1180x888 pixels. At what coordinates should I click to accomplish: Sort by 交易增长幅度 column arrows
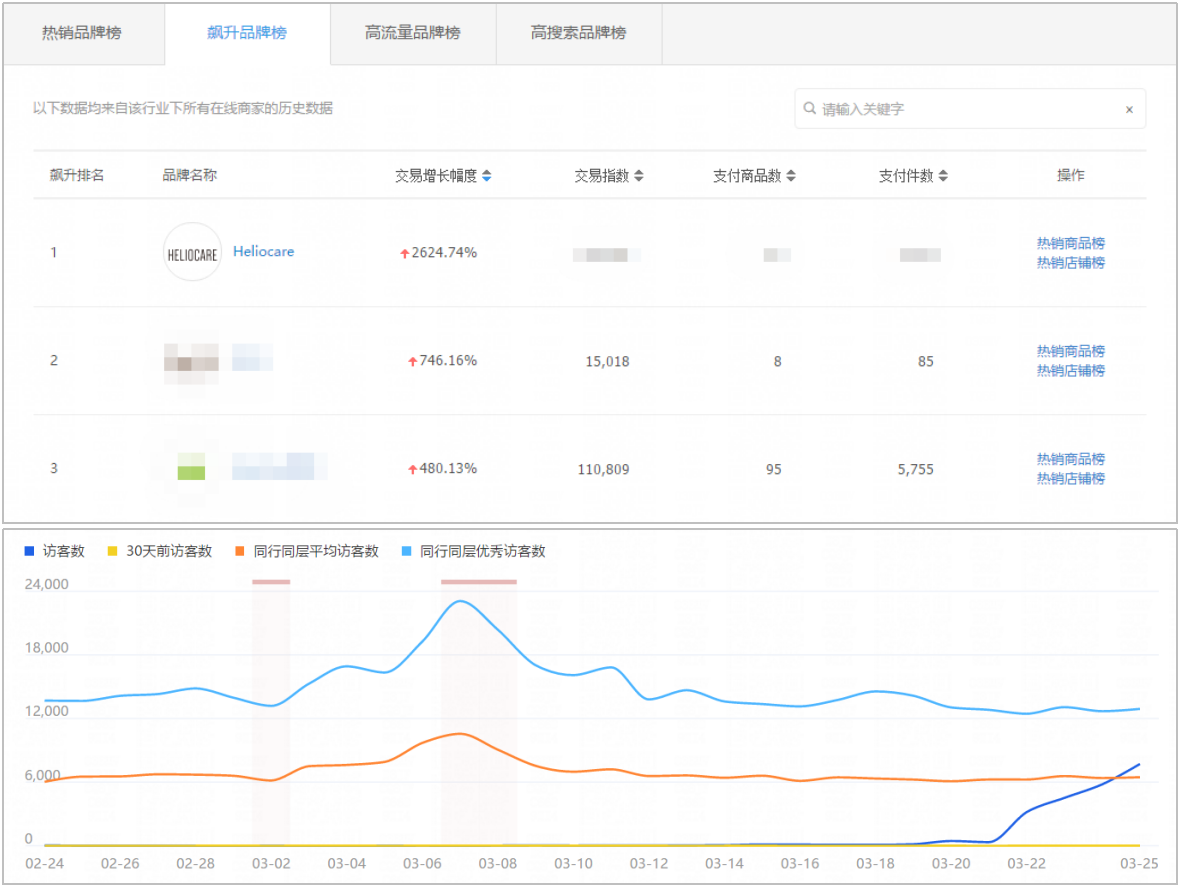pos(487,176)
